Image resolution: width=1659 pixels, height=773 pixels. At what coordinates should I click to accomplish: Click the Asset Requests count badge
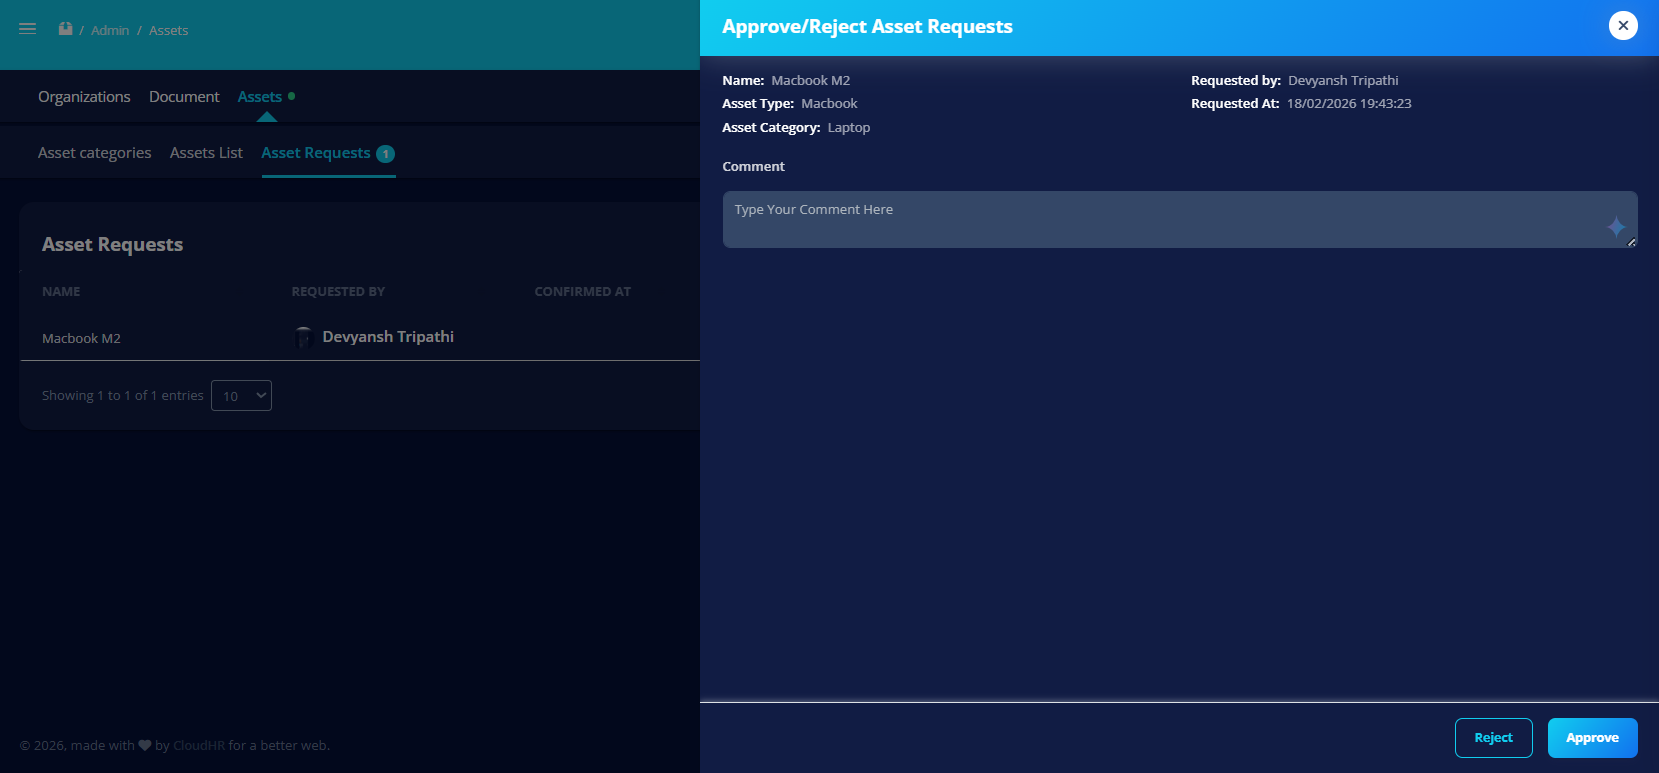[385, 154]
